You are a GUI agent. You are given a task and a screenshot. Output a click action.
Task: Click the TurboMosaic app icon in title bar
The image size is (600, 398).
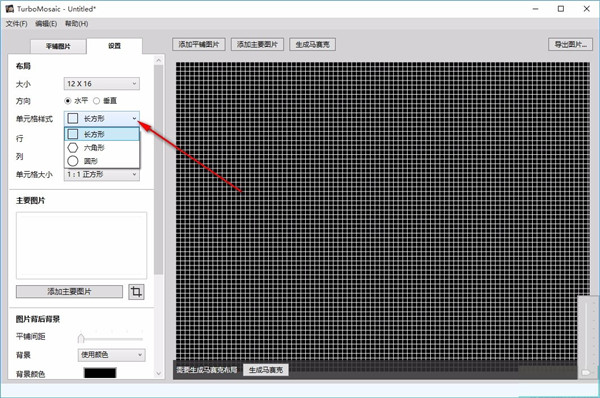[x=10, y=8]
